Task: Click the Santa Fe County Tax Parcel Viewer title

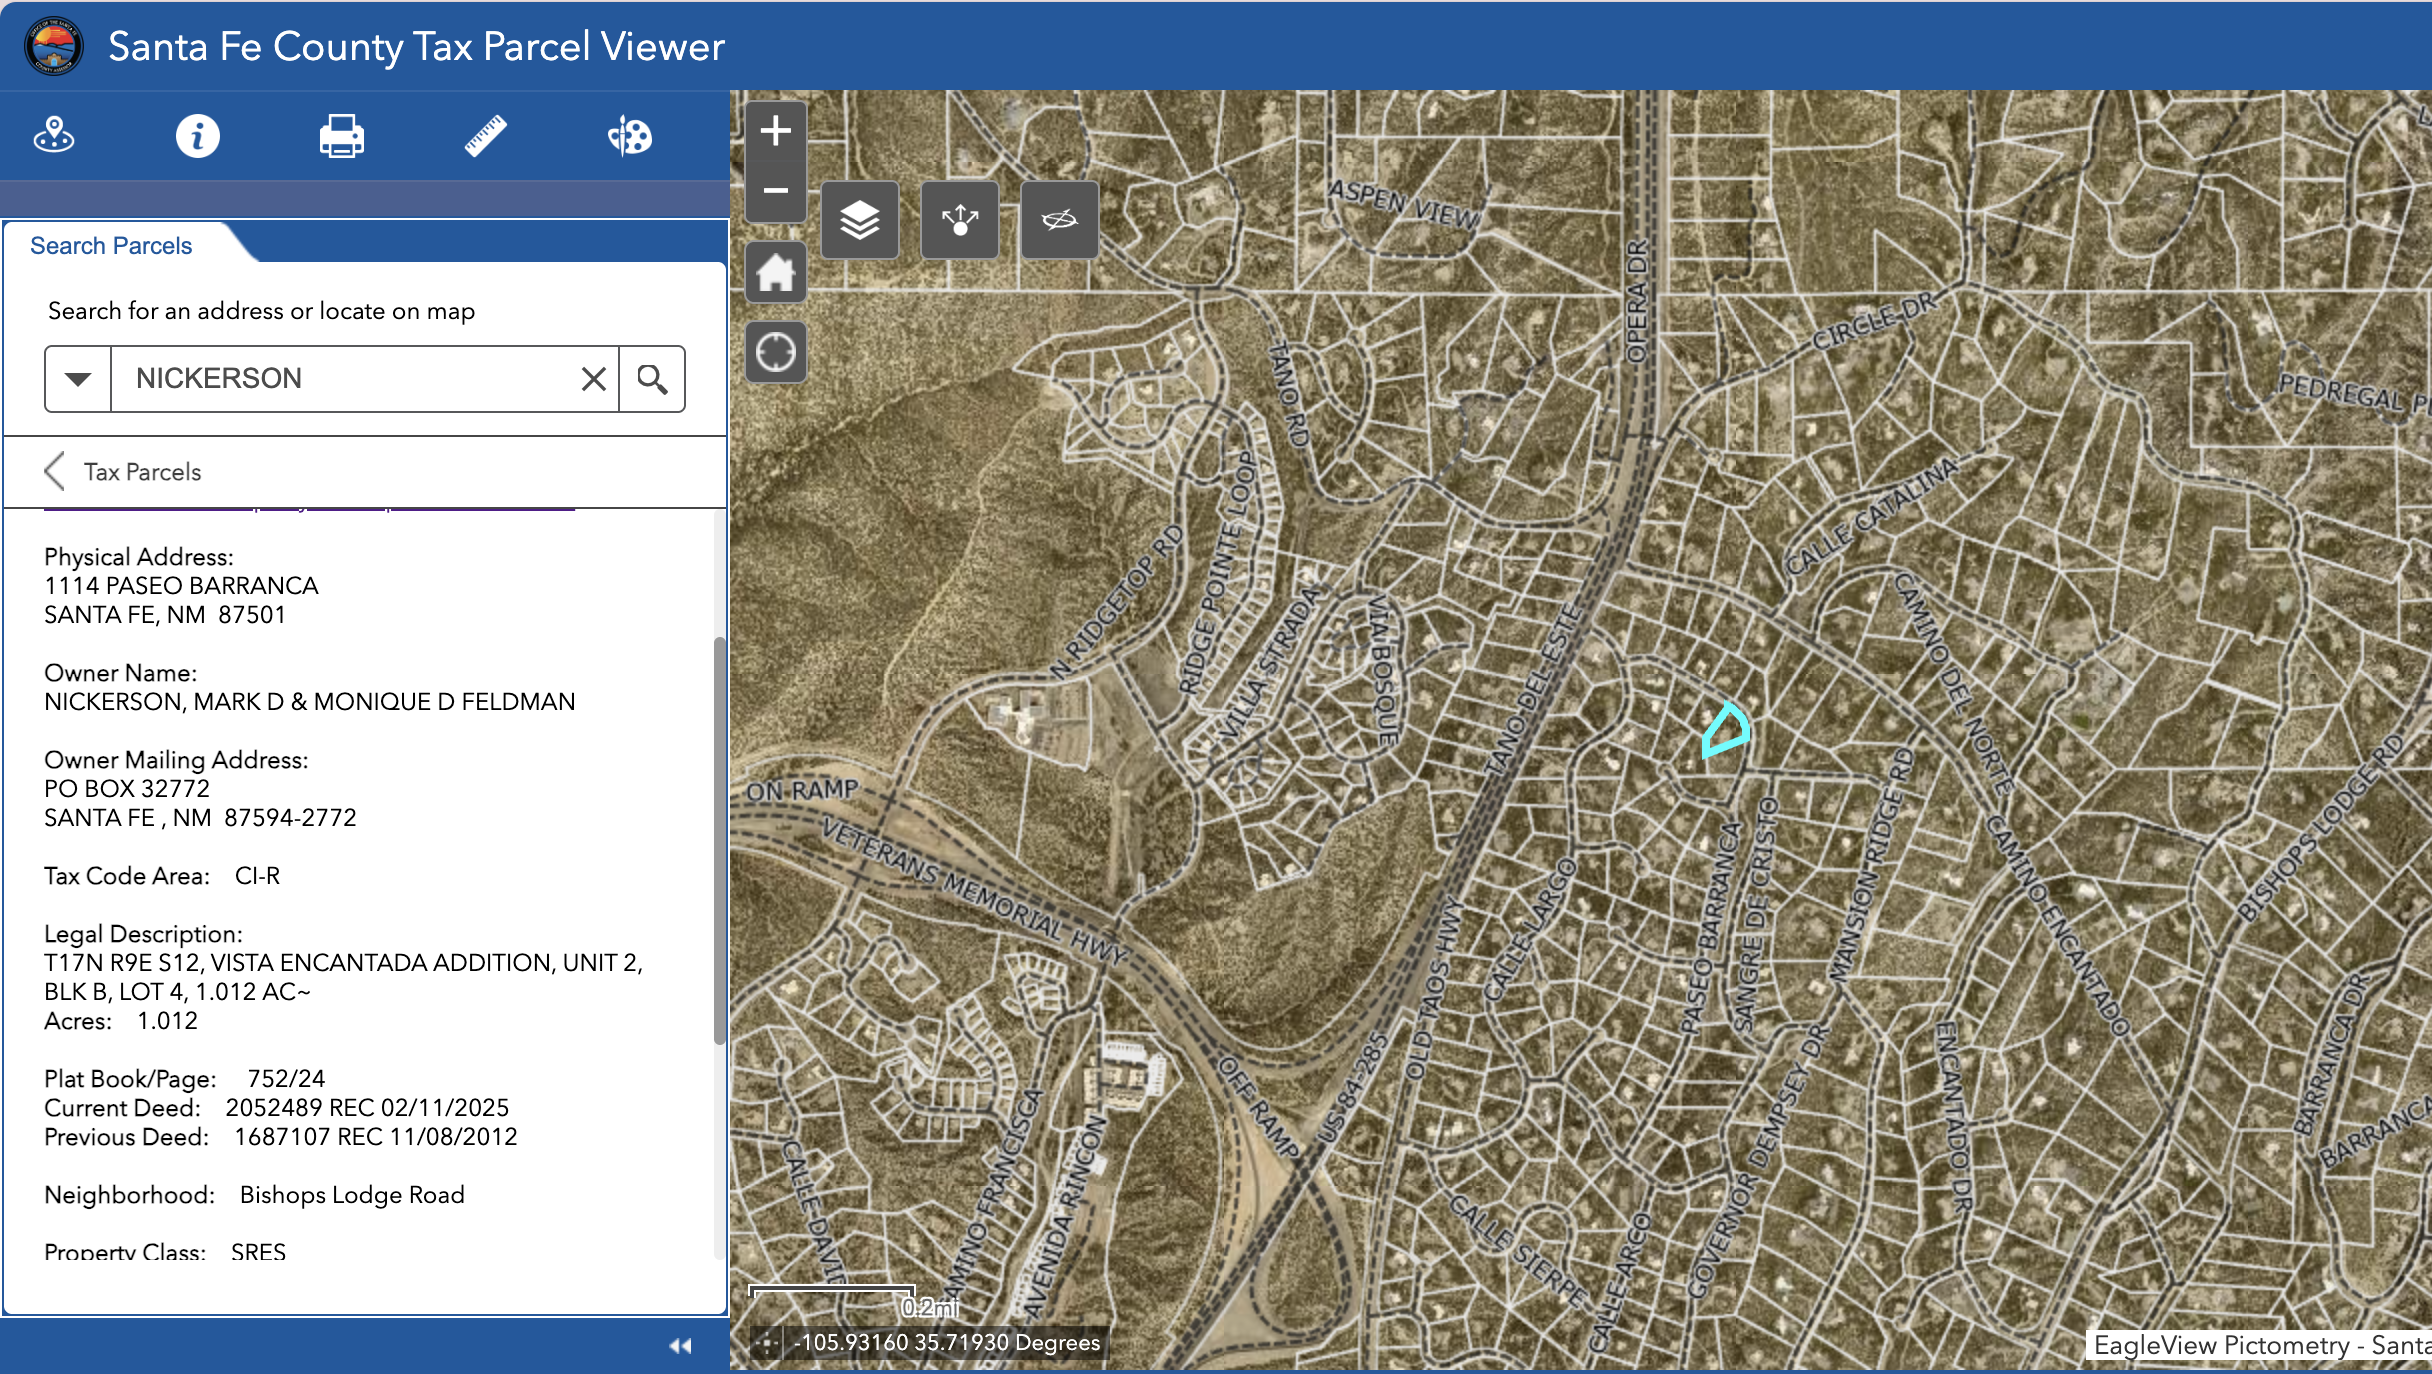Action: (x=416, y=46)
